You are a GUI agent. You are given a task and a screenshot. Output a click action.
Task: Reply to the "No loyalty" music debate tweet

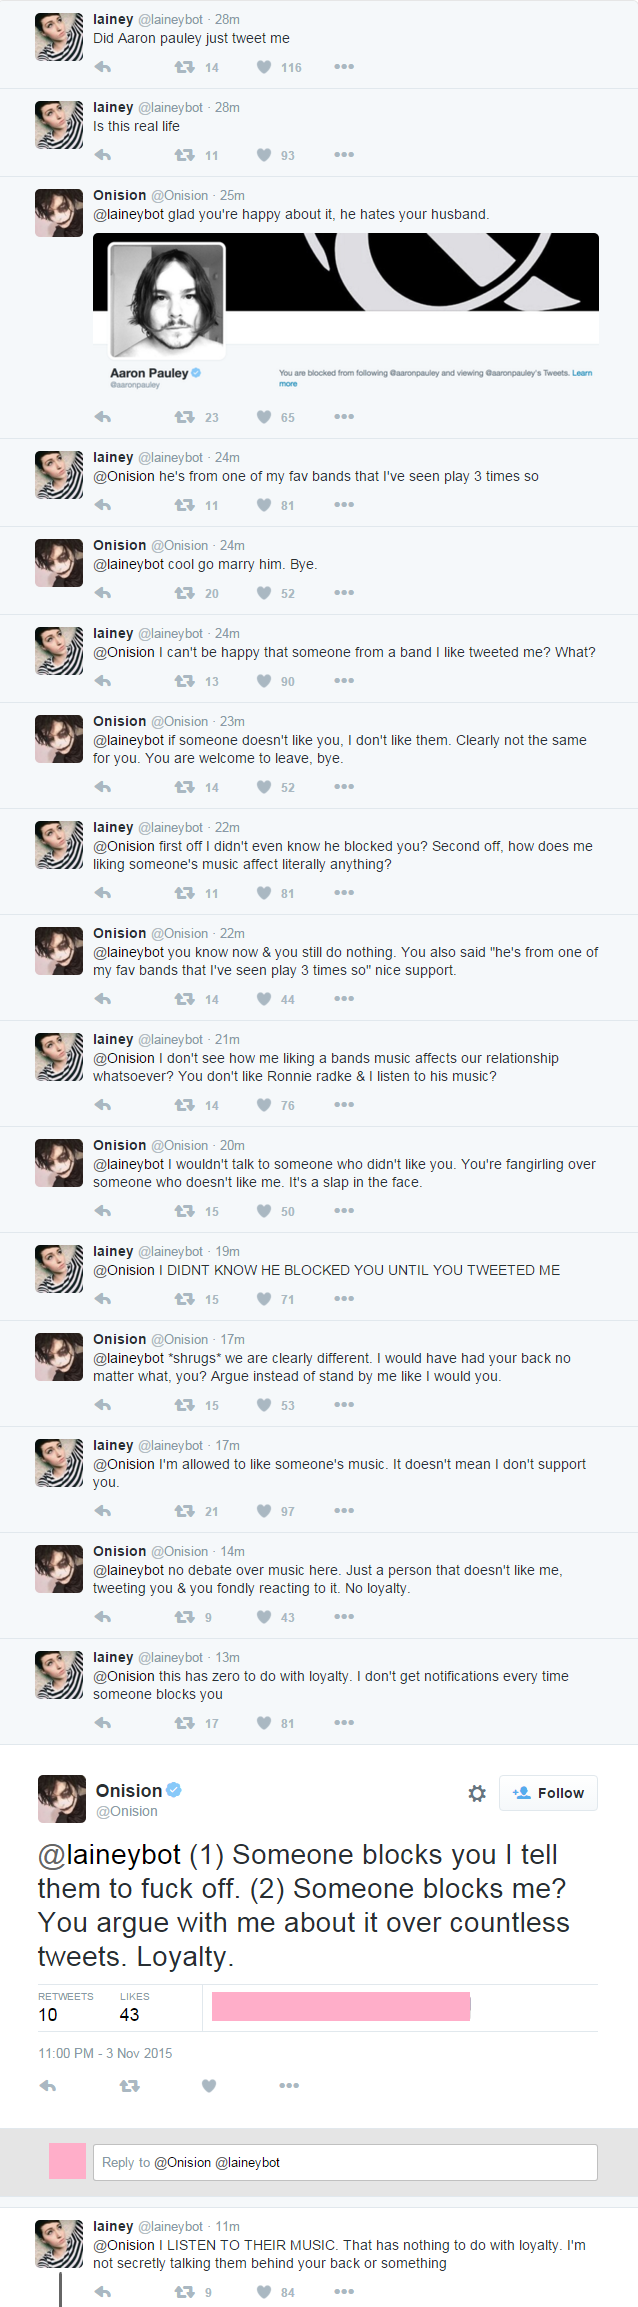tap(102, 1617)
